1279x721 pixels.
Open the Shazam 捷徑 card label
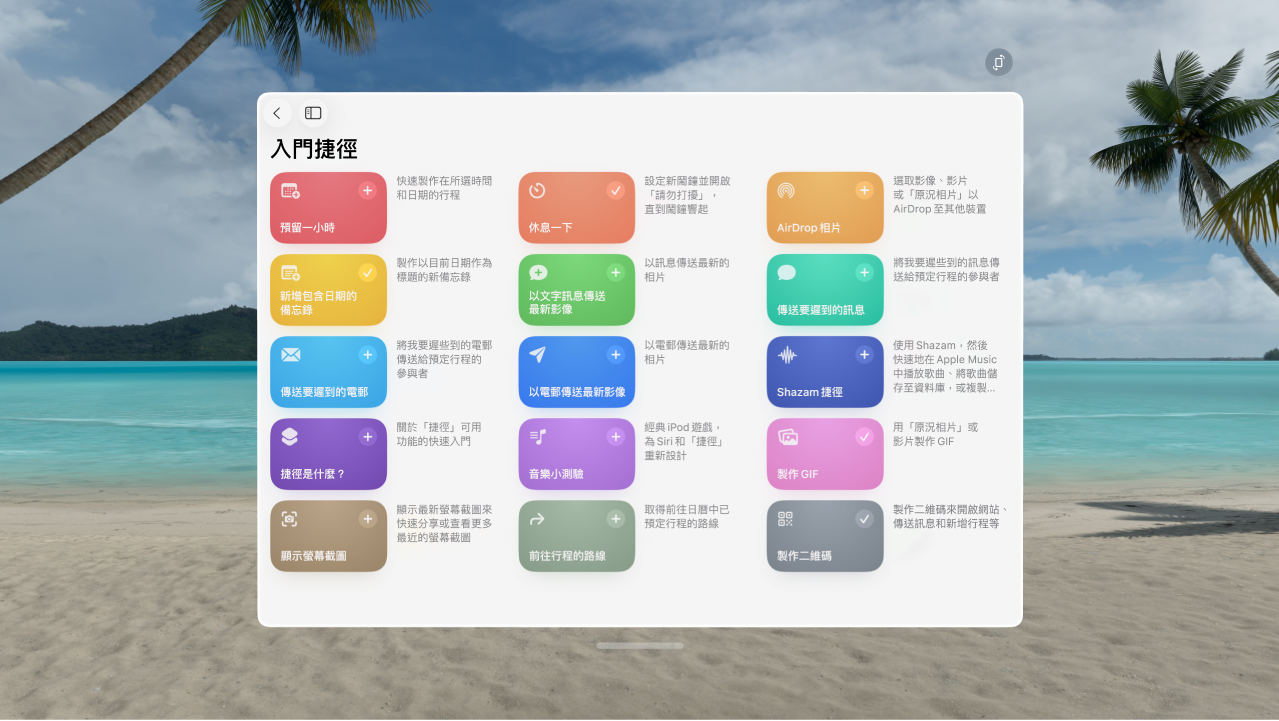point(810,392)
